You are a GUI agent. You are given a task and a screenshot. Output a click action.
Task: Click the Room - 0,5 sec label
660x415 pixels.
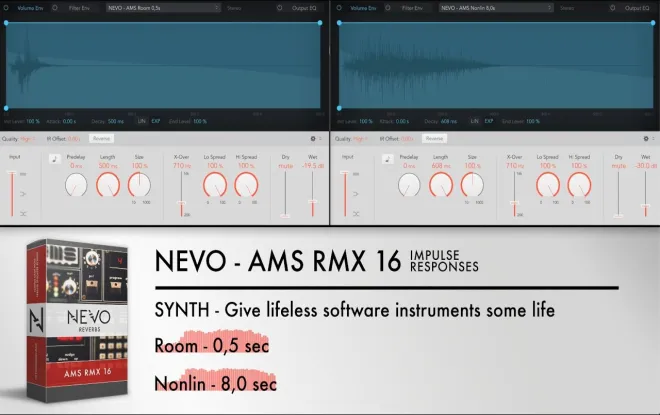tap(212, 346)
